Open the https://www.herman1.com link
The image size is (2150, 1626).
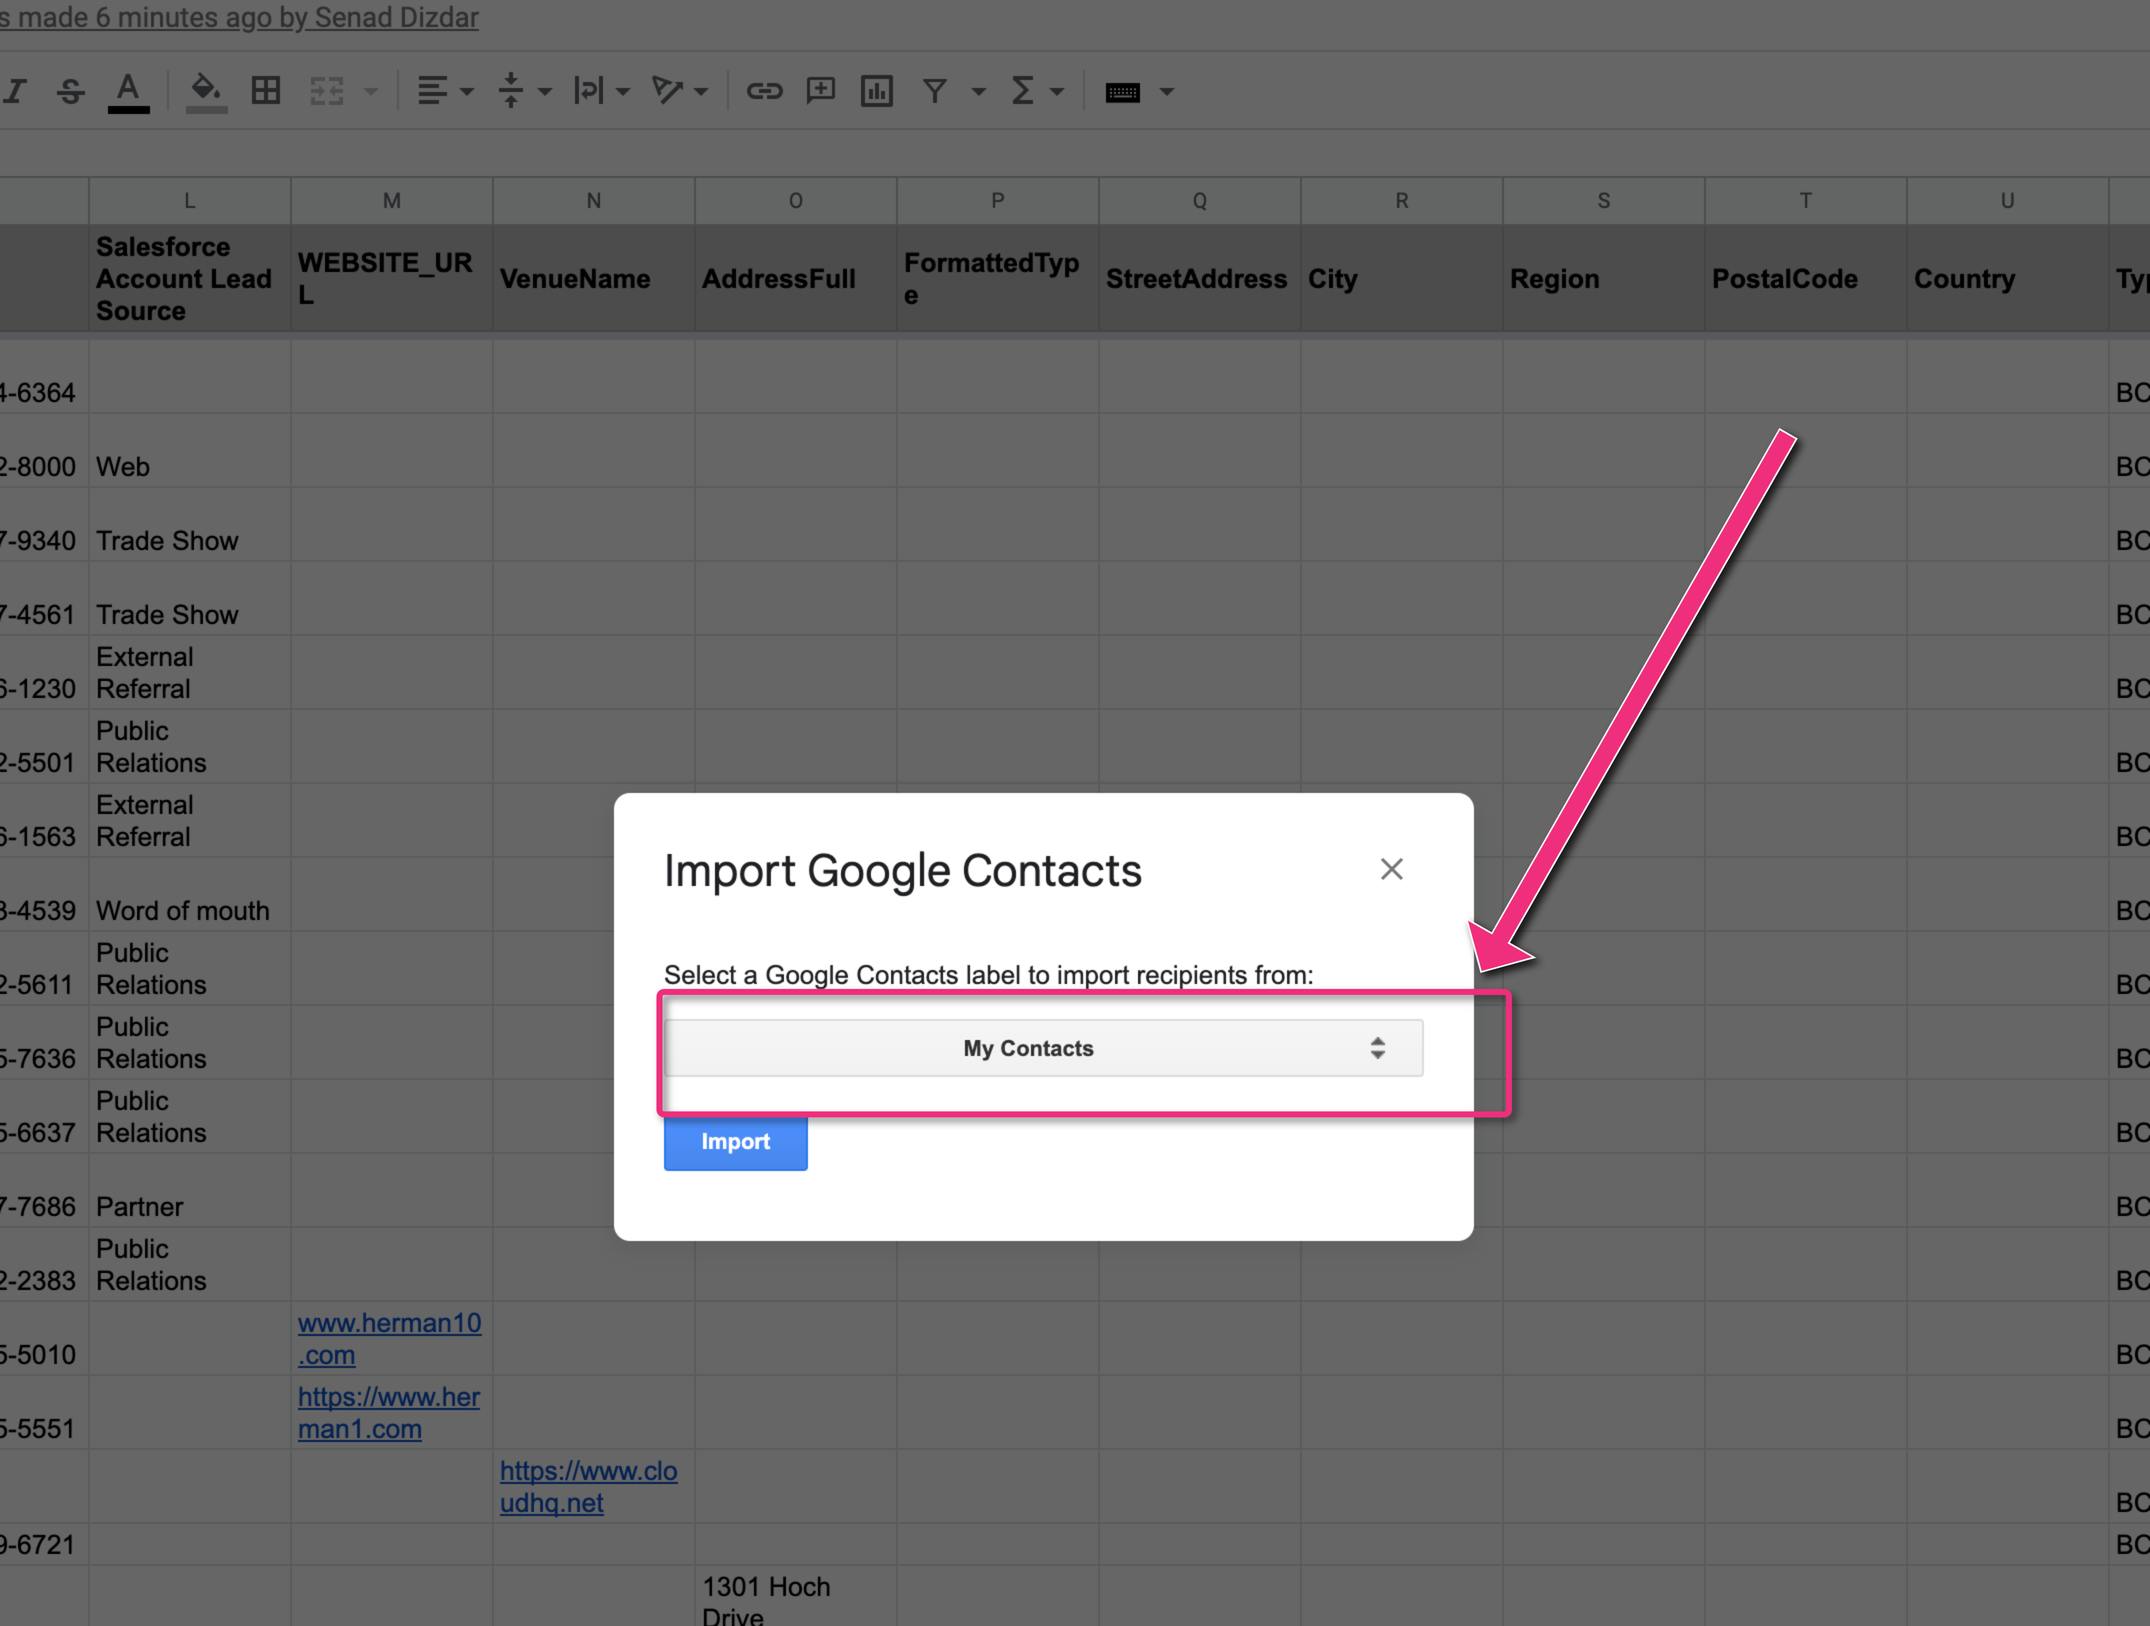[389, 1412]
